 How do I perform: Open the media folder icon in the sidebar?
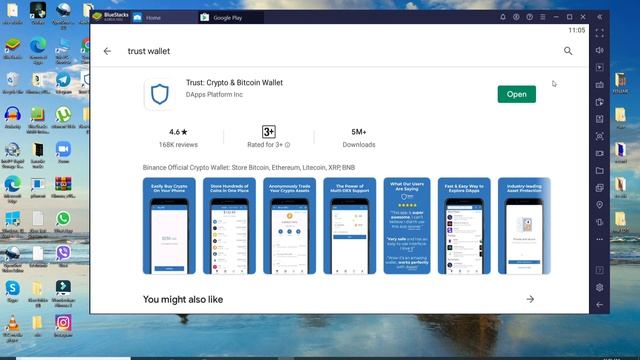pos(599,171)
